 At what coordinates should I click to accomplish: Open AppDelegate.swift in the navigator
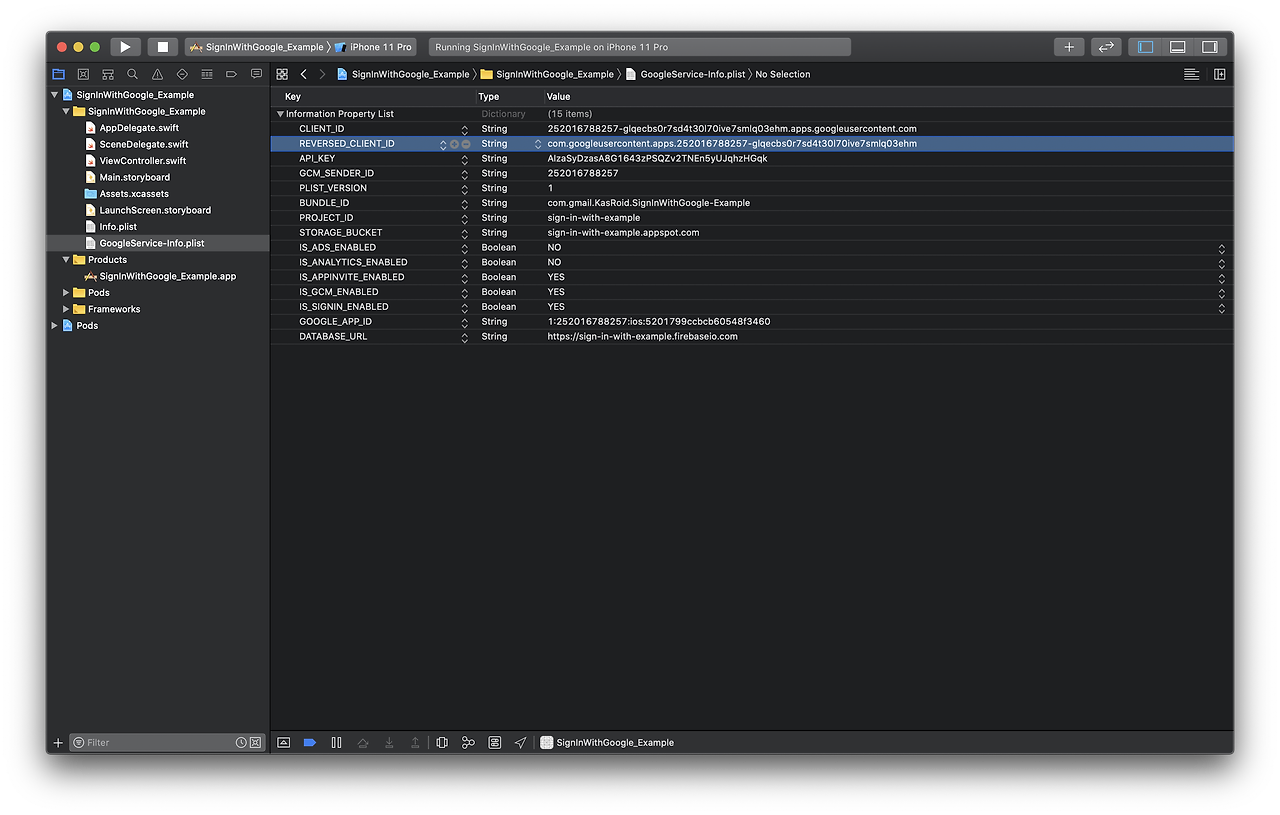[x=139, y=128]
